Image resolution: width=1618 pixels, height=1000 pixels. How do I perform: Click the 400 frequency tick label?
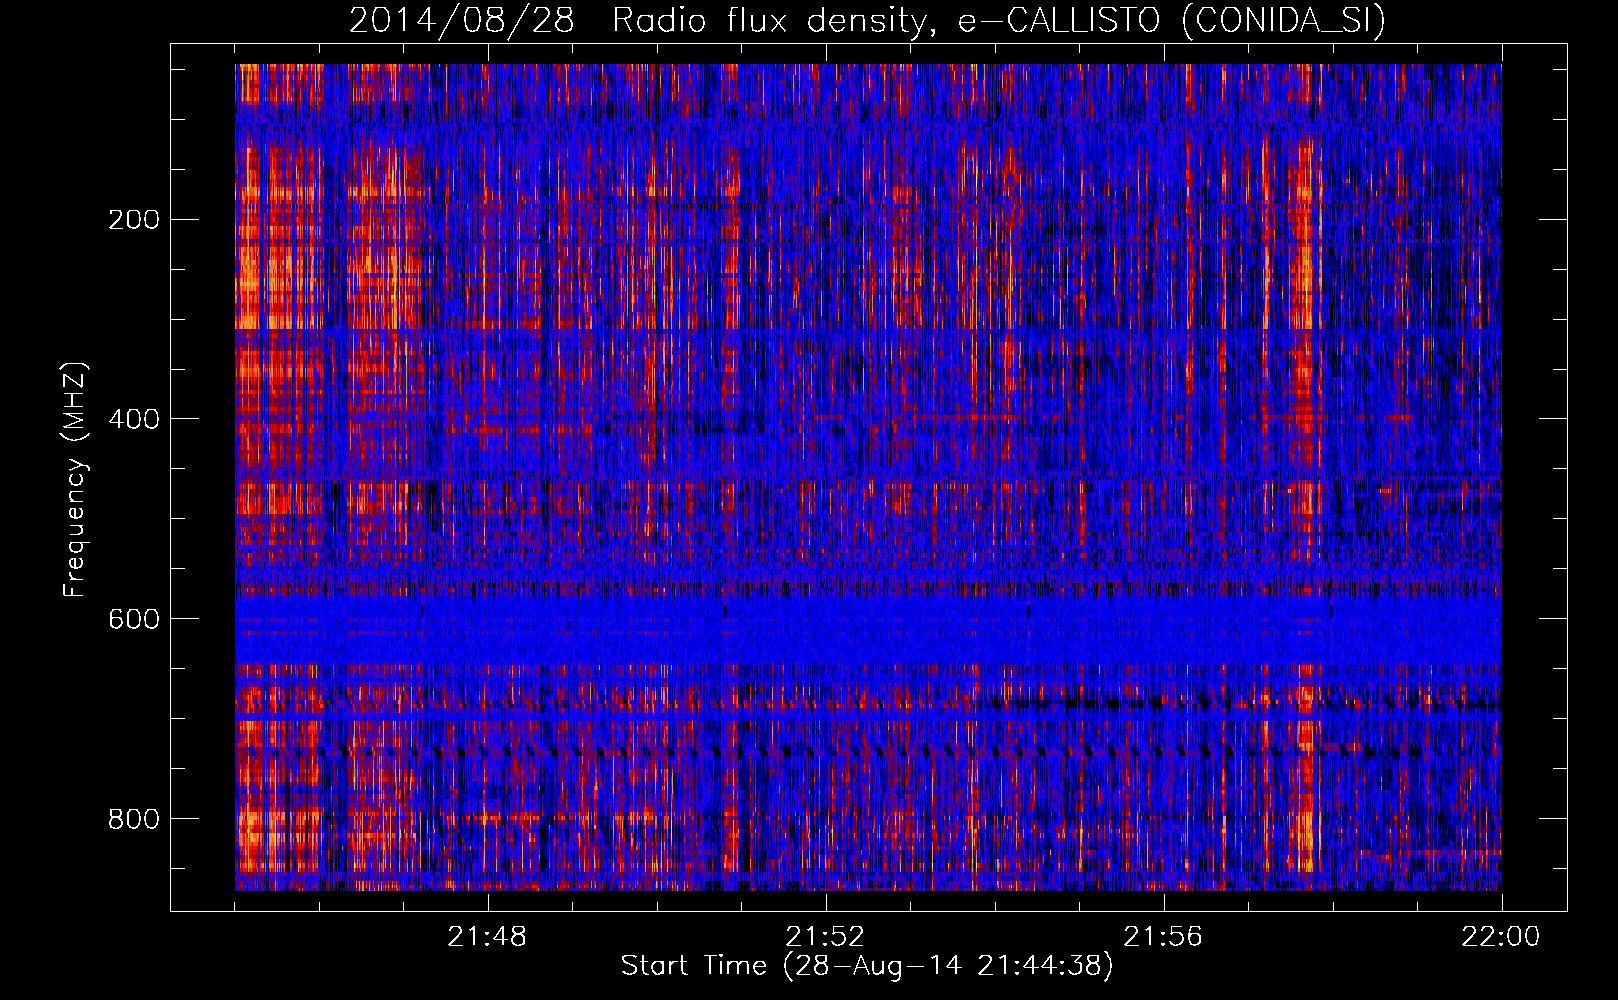click(133, 419)
